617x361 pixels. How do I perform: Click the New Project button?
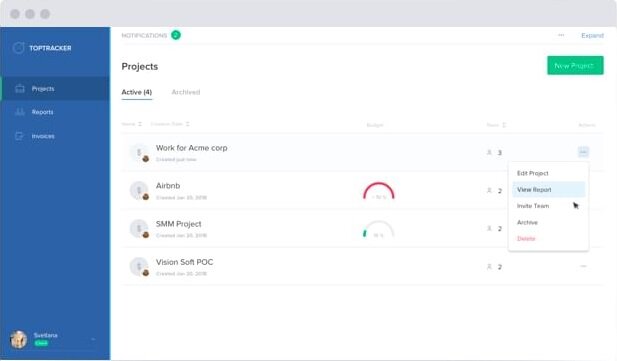point(575,65)
